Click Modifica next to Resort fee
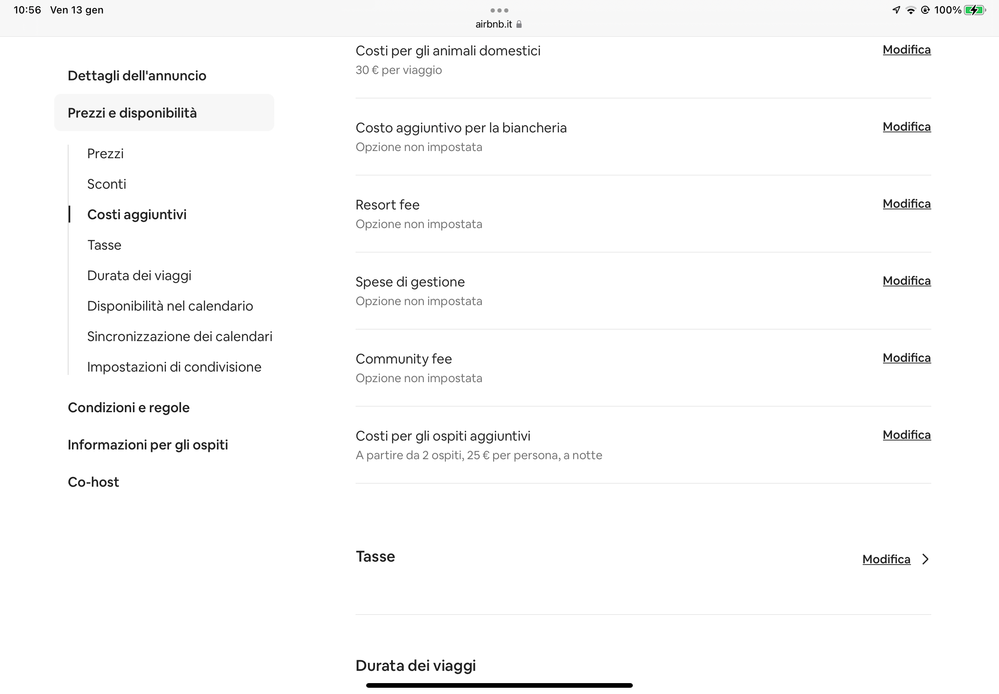999x694 pixels. click(906, 204)
